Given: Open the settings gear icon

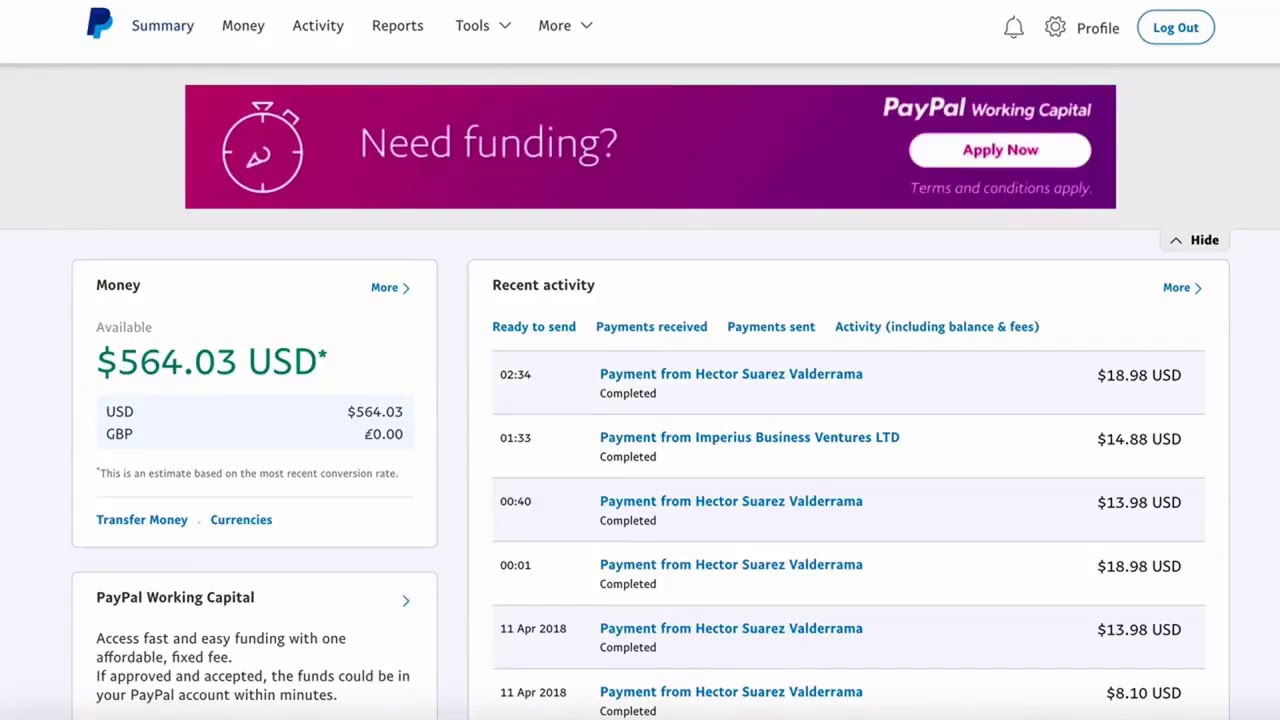Looking at the screenshot, I should tap(1055, 27).
